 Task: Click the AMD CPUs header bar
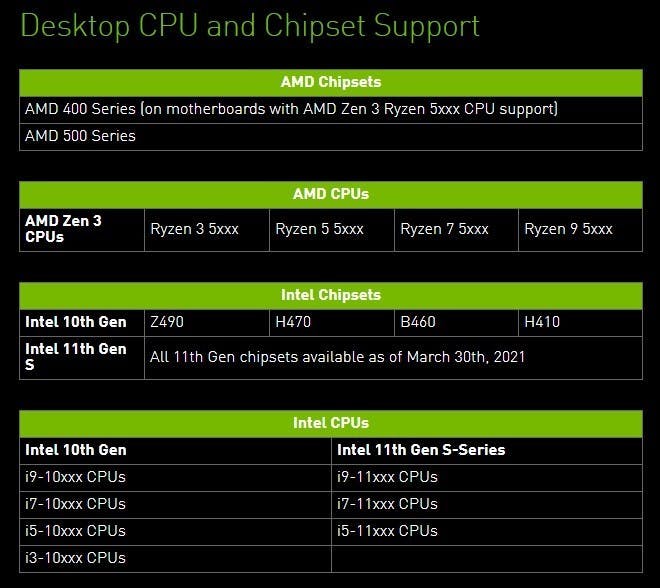pyautogui.click(x=331, y=195)
